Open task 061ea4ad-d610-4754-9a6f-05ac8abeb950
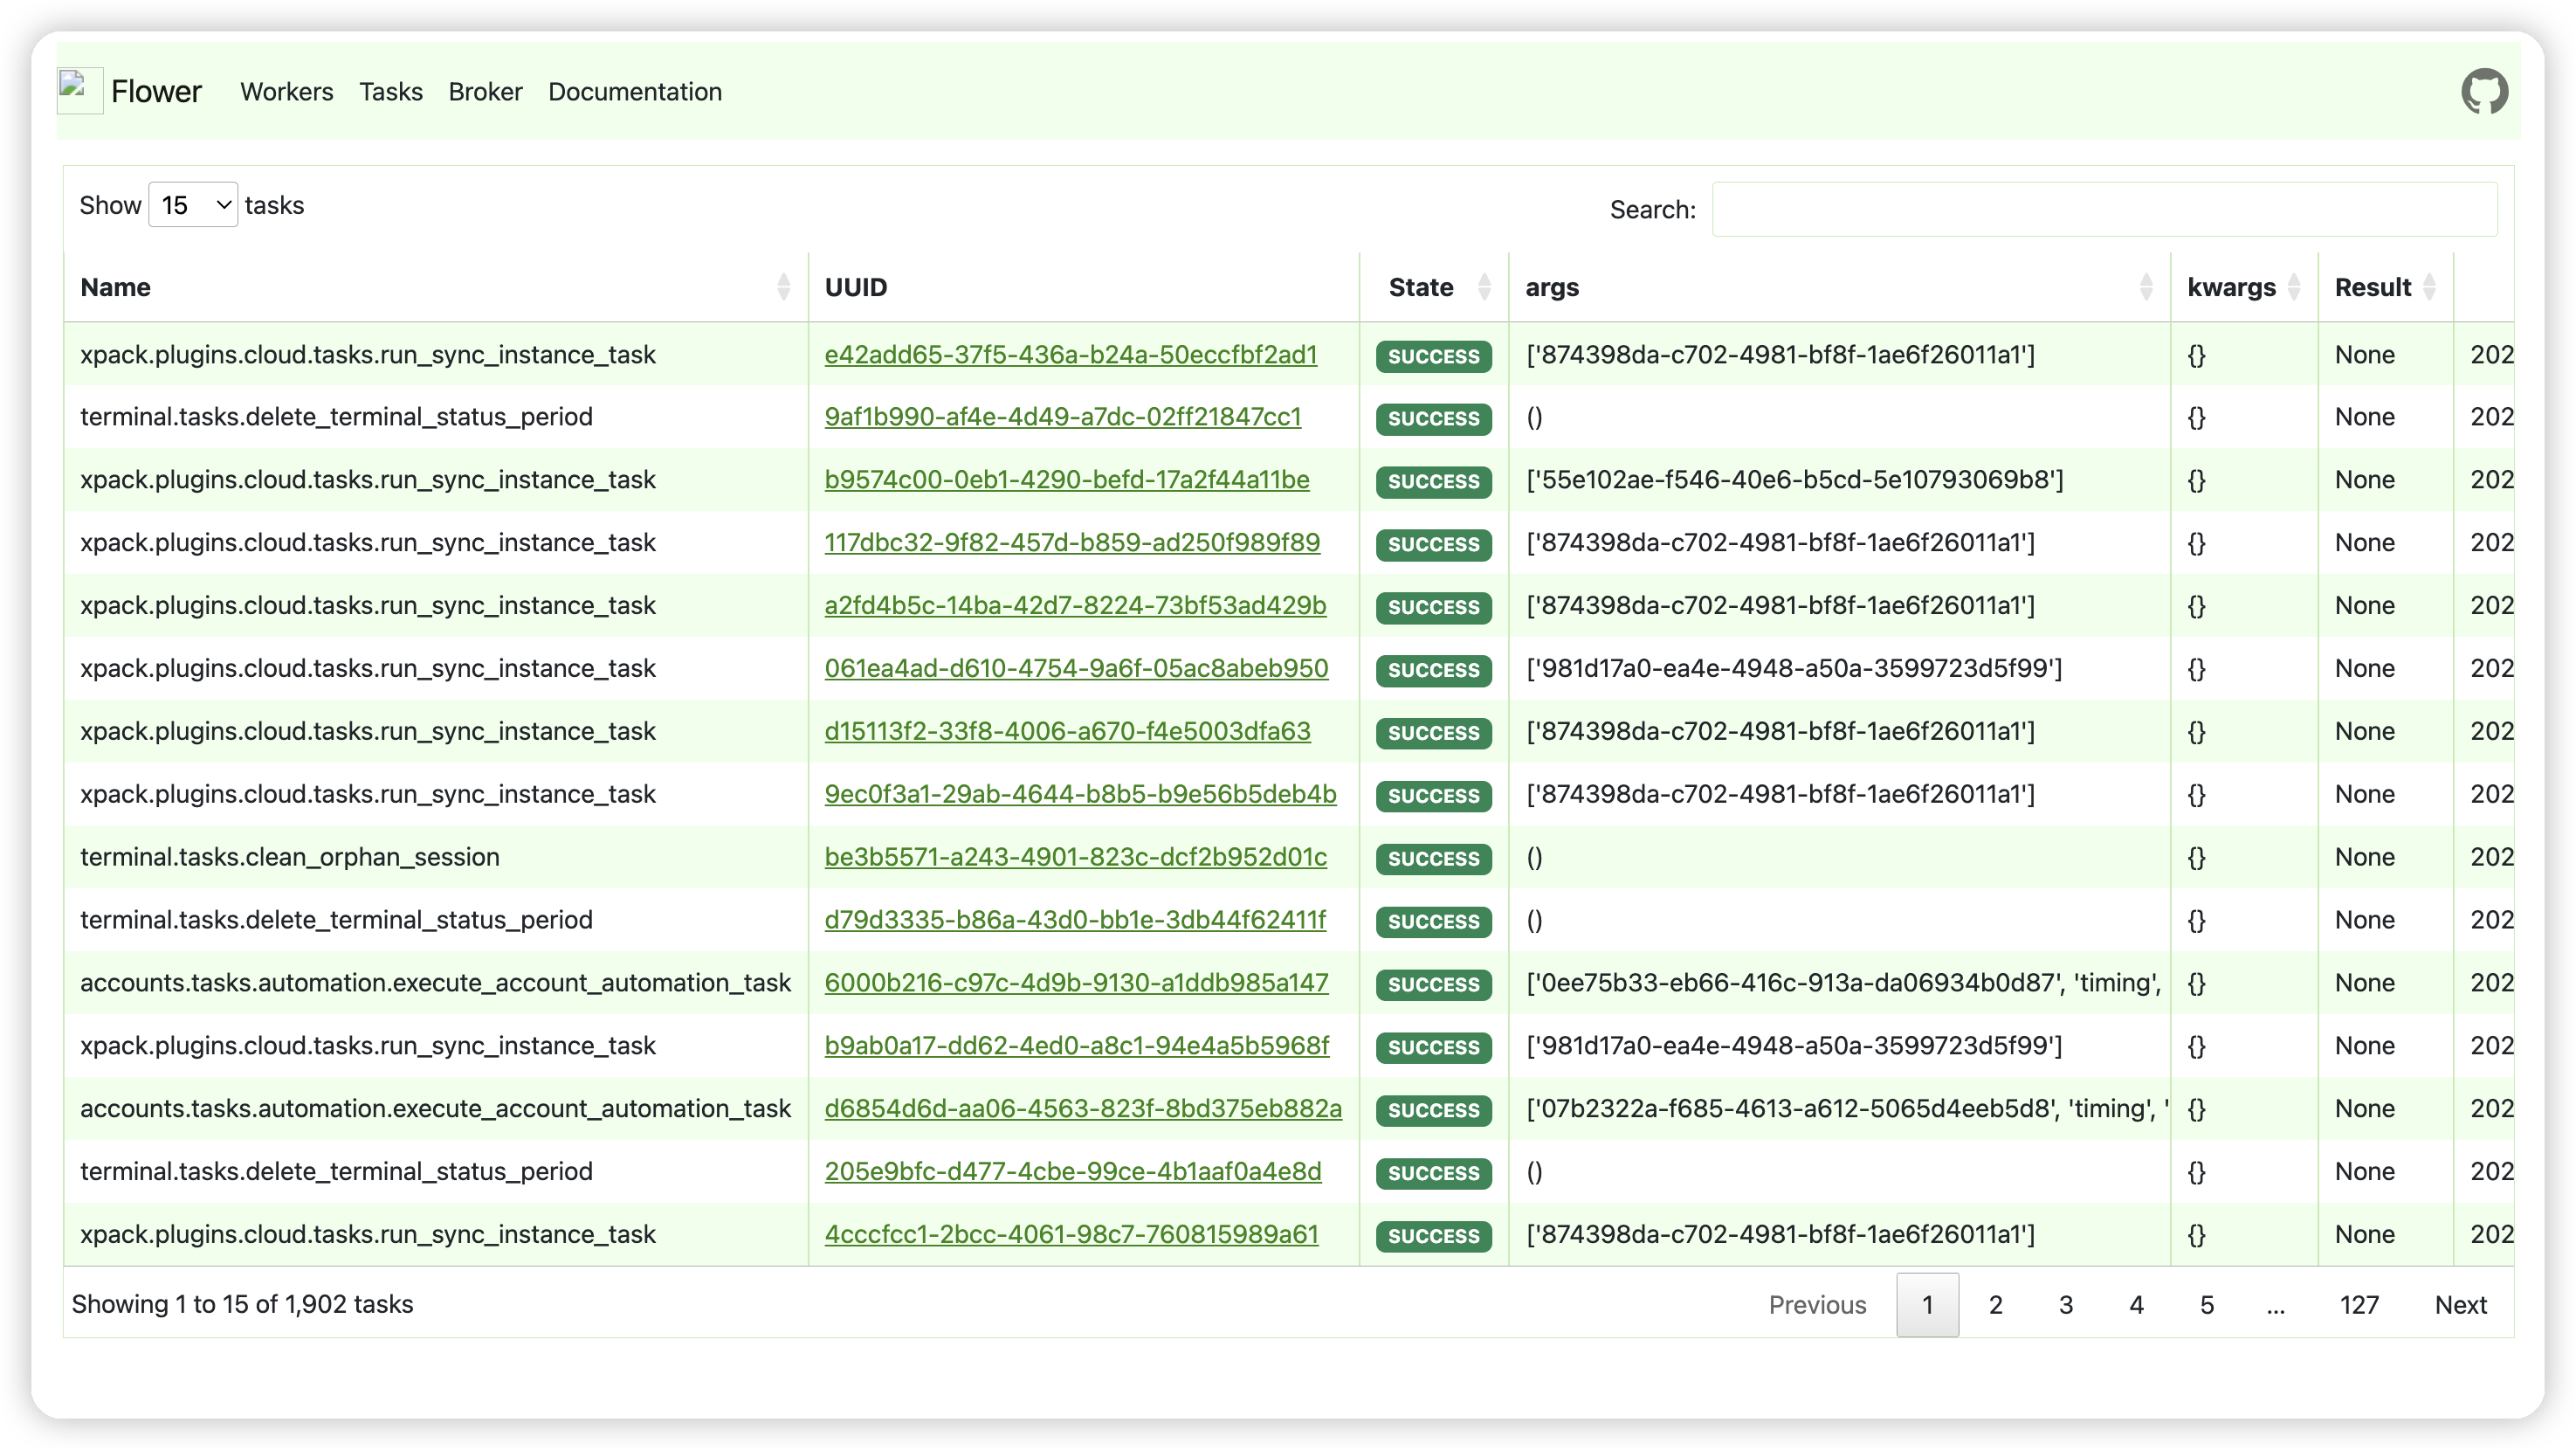Image resolution: width=2576 pixels, height=1450 pixels. click(x=1076, y=669)
